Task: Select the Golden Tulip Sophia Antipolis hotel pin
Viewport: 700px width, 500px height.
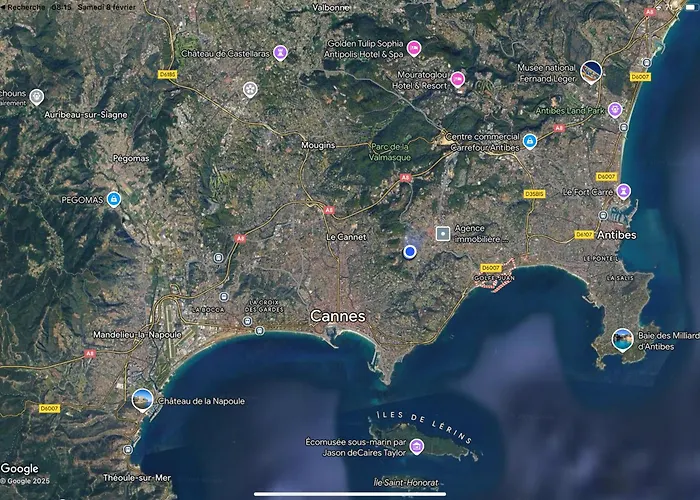Action: click(x=414, y=48)
